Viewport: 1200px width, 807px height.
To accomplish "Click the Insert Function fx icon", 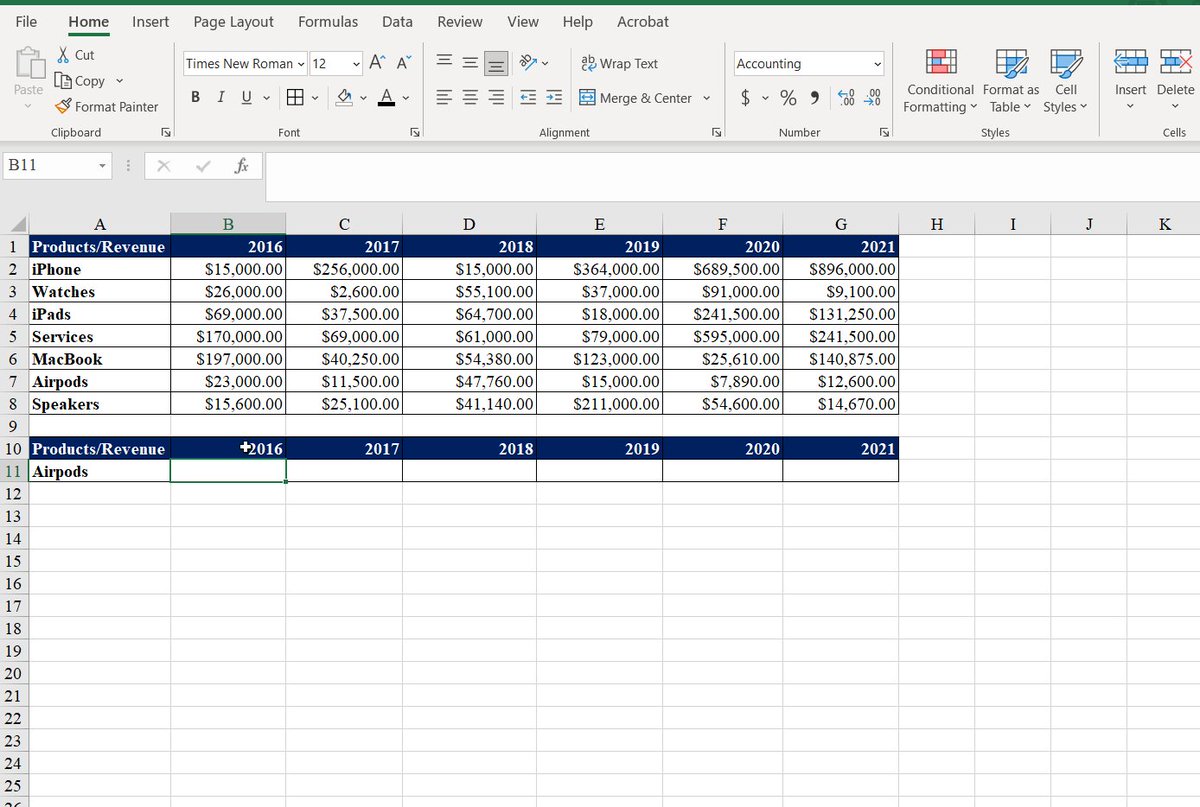I will coord(241,166).
